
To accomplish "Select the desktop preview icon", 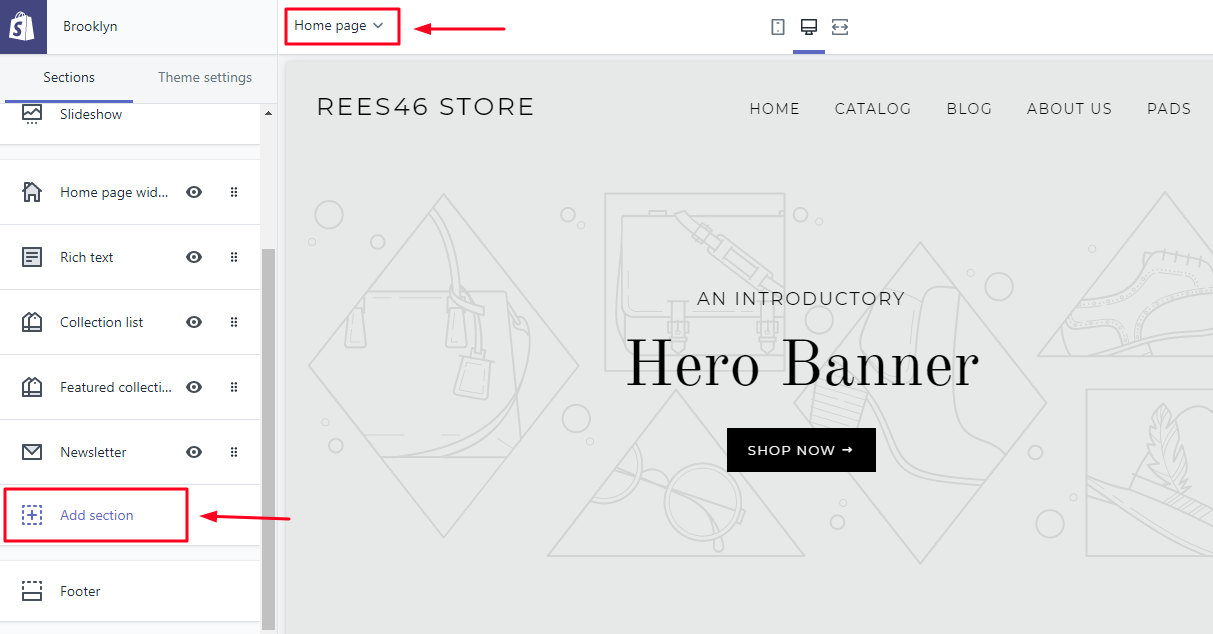I will pyautogui.click(x=809, y=27).
